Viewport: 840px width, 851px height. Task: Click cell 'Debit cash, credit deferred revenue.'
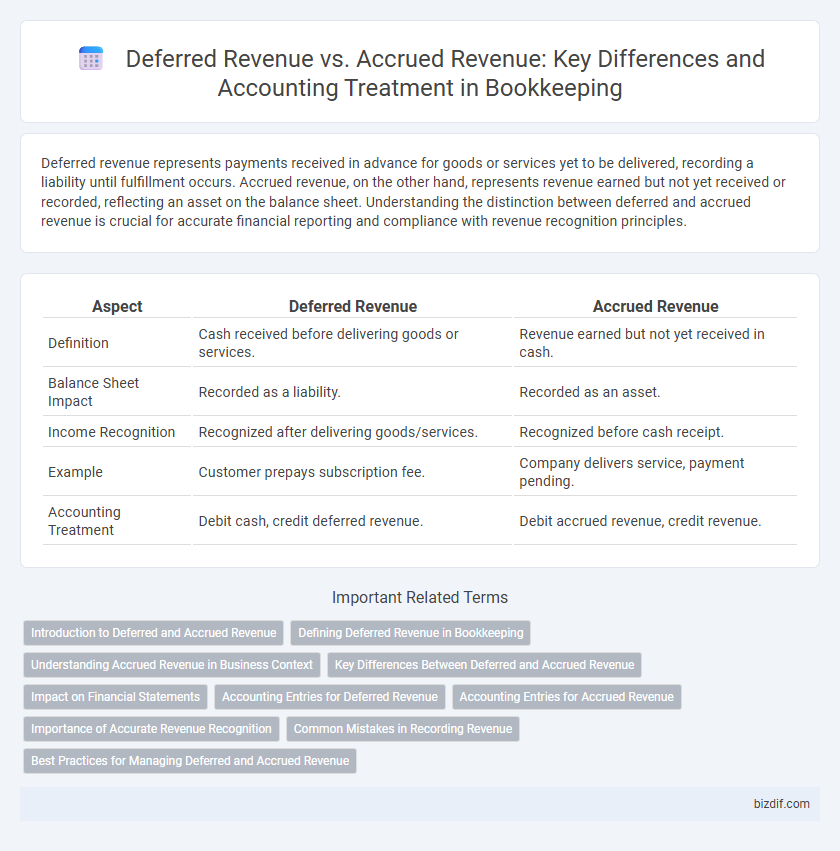tap(353, 521)
